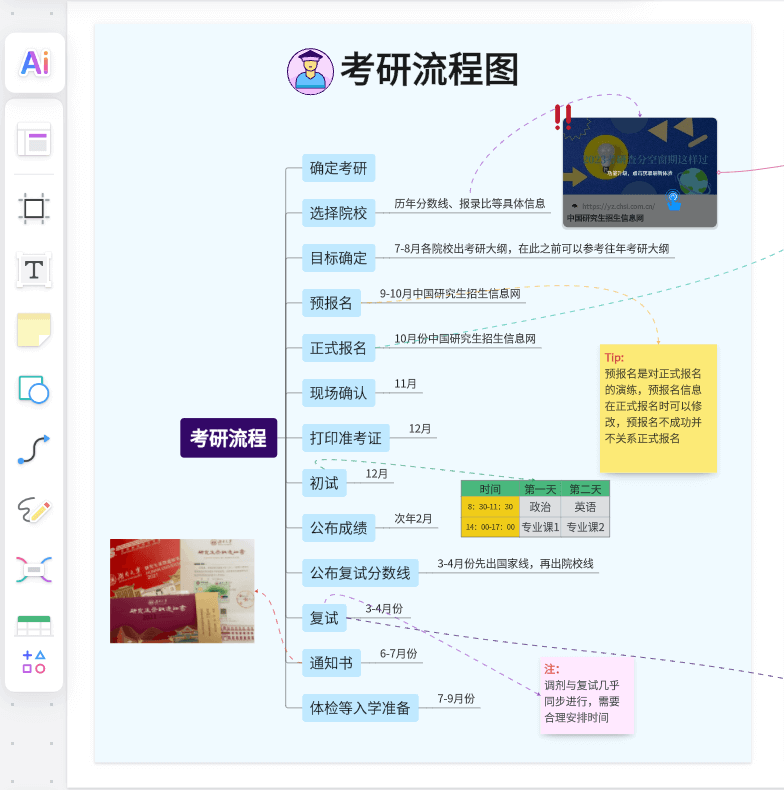Open the 中国研究生招生信息网 link card
Viewport: 784px width, 790px height.
pyautogui.click(x=640, y=172)
